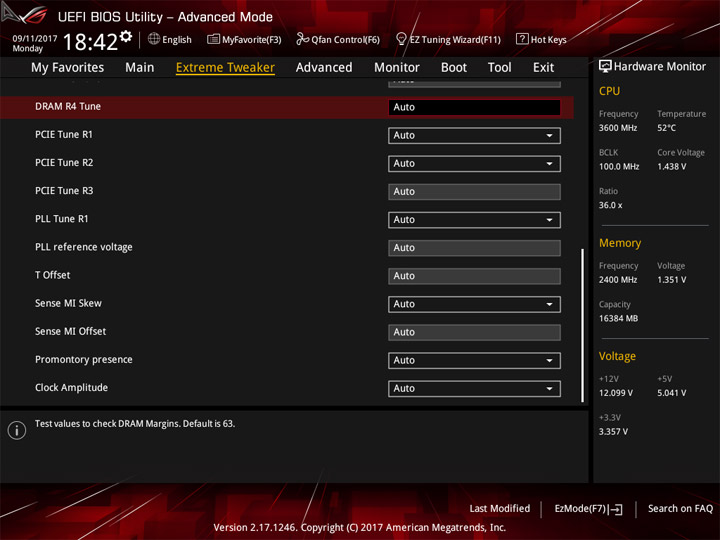Switch to EzMode(F7) label
Image resolution: width=720 pixels, height=540 pixels.
click(x=580, y=509)
